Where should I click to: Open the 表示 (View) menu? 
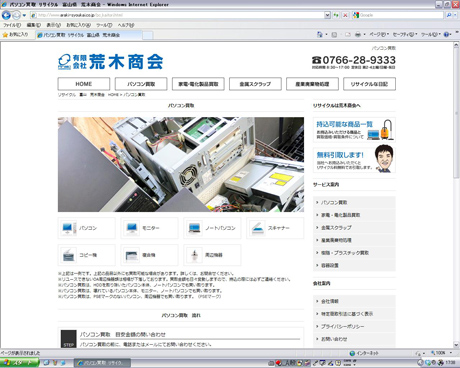tap(53, 25)
